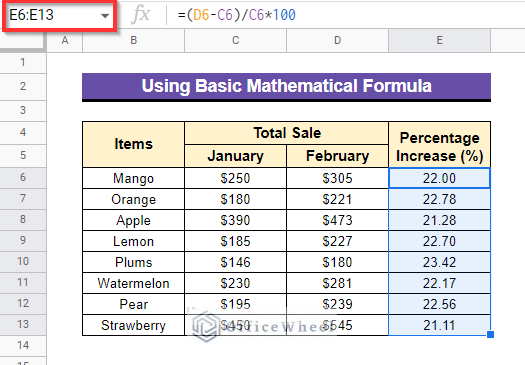Select the 22.78 percentage cell
This screenshot has height=365, width=525.
(x=439, y=199)
